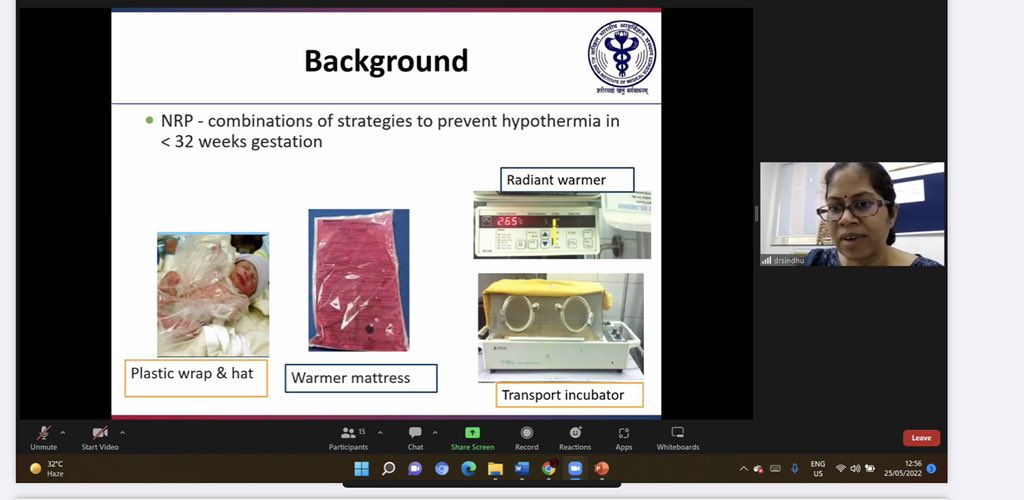Click the AIIMS logo on the slide
The height and width of the screenshot is (500, 1024).
(x=621, y=57)
